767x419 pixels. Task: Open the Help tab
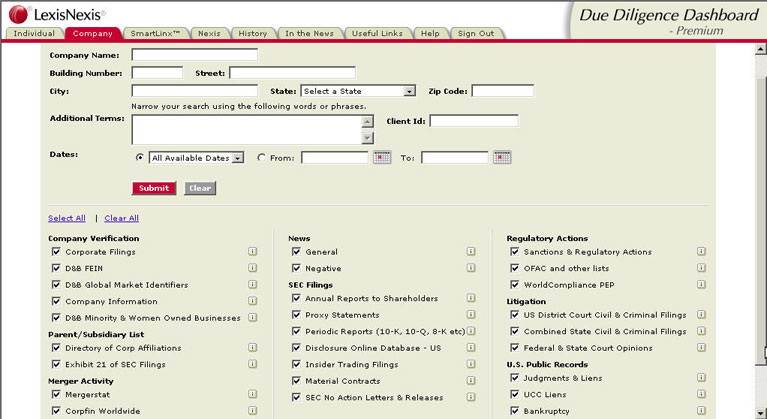click(x=430, y=33)
